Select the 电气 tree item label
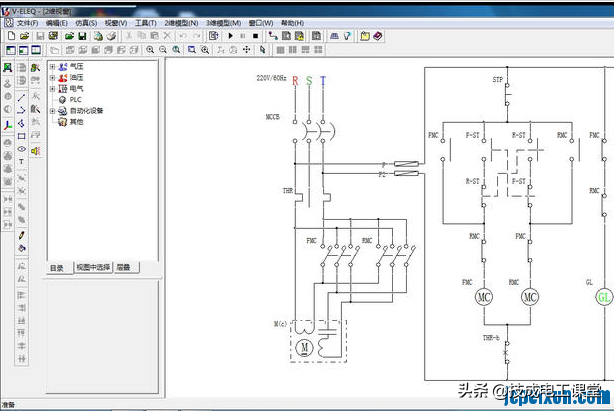Viewport: 614px width, 411px height. tap(76, 88)
